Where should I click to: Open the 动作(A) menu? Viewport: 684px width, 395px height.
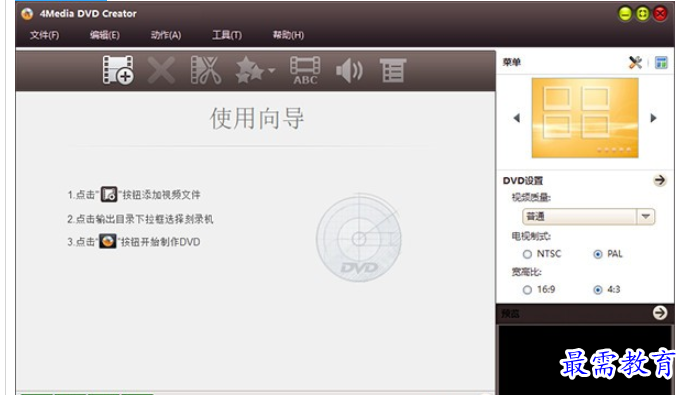click(x=166, y=35)
